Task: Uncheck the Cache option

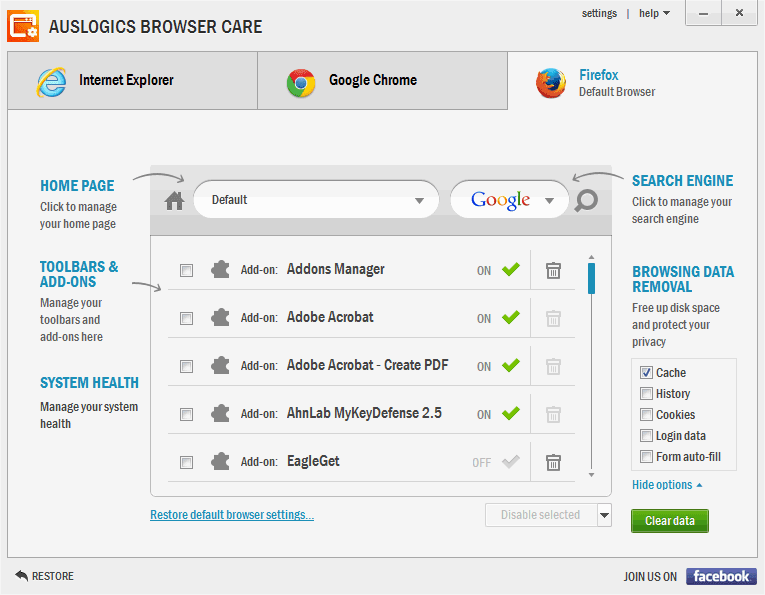Action: (646, 373)
